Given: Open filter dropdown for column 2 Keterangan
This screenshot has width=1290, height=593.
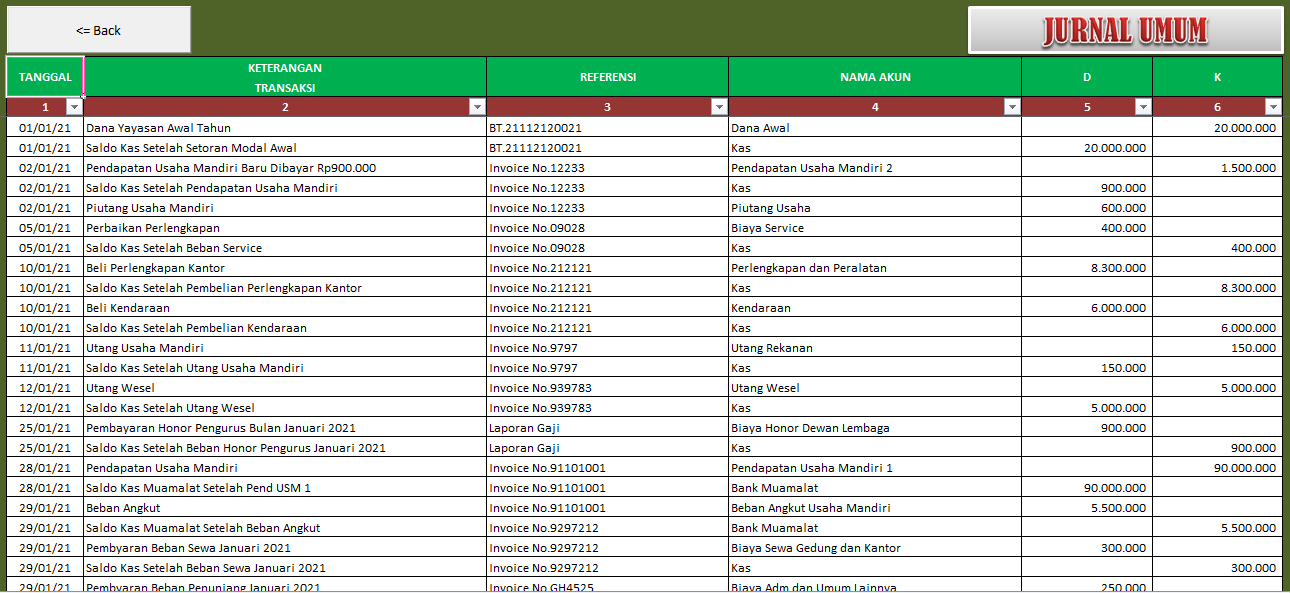Looking at the screenshot, I should 477,107.
